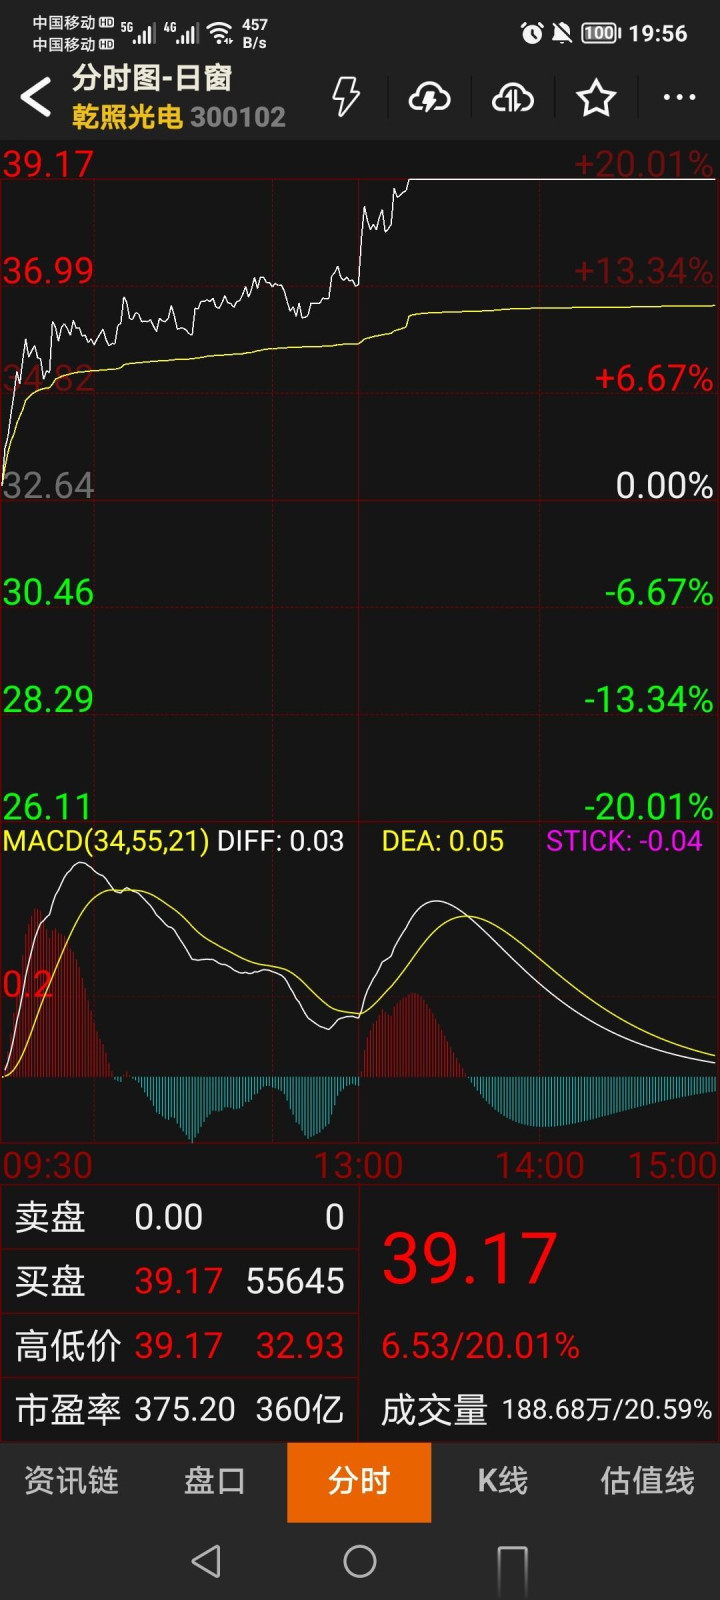Tap the DEA: 0.05 value
Image resolution: width=720 pixels, height=1600 pixels.
[x=443, y=841]
